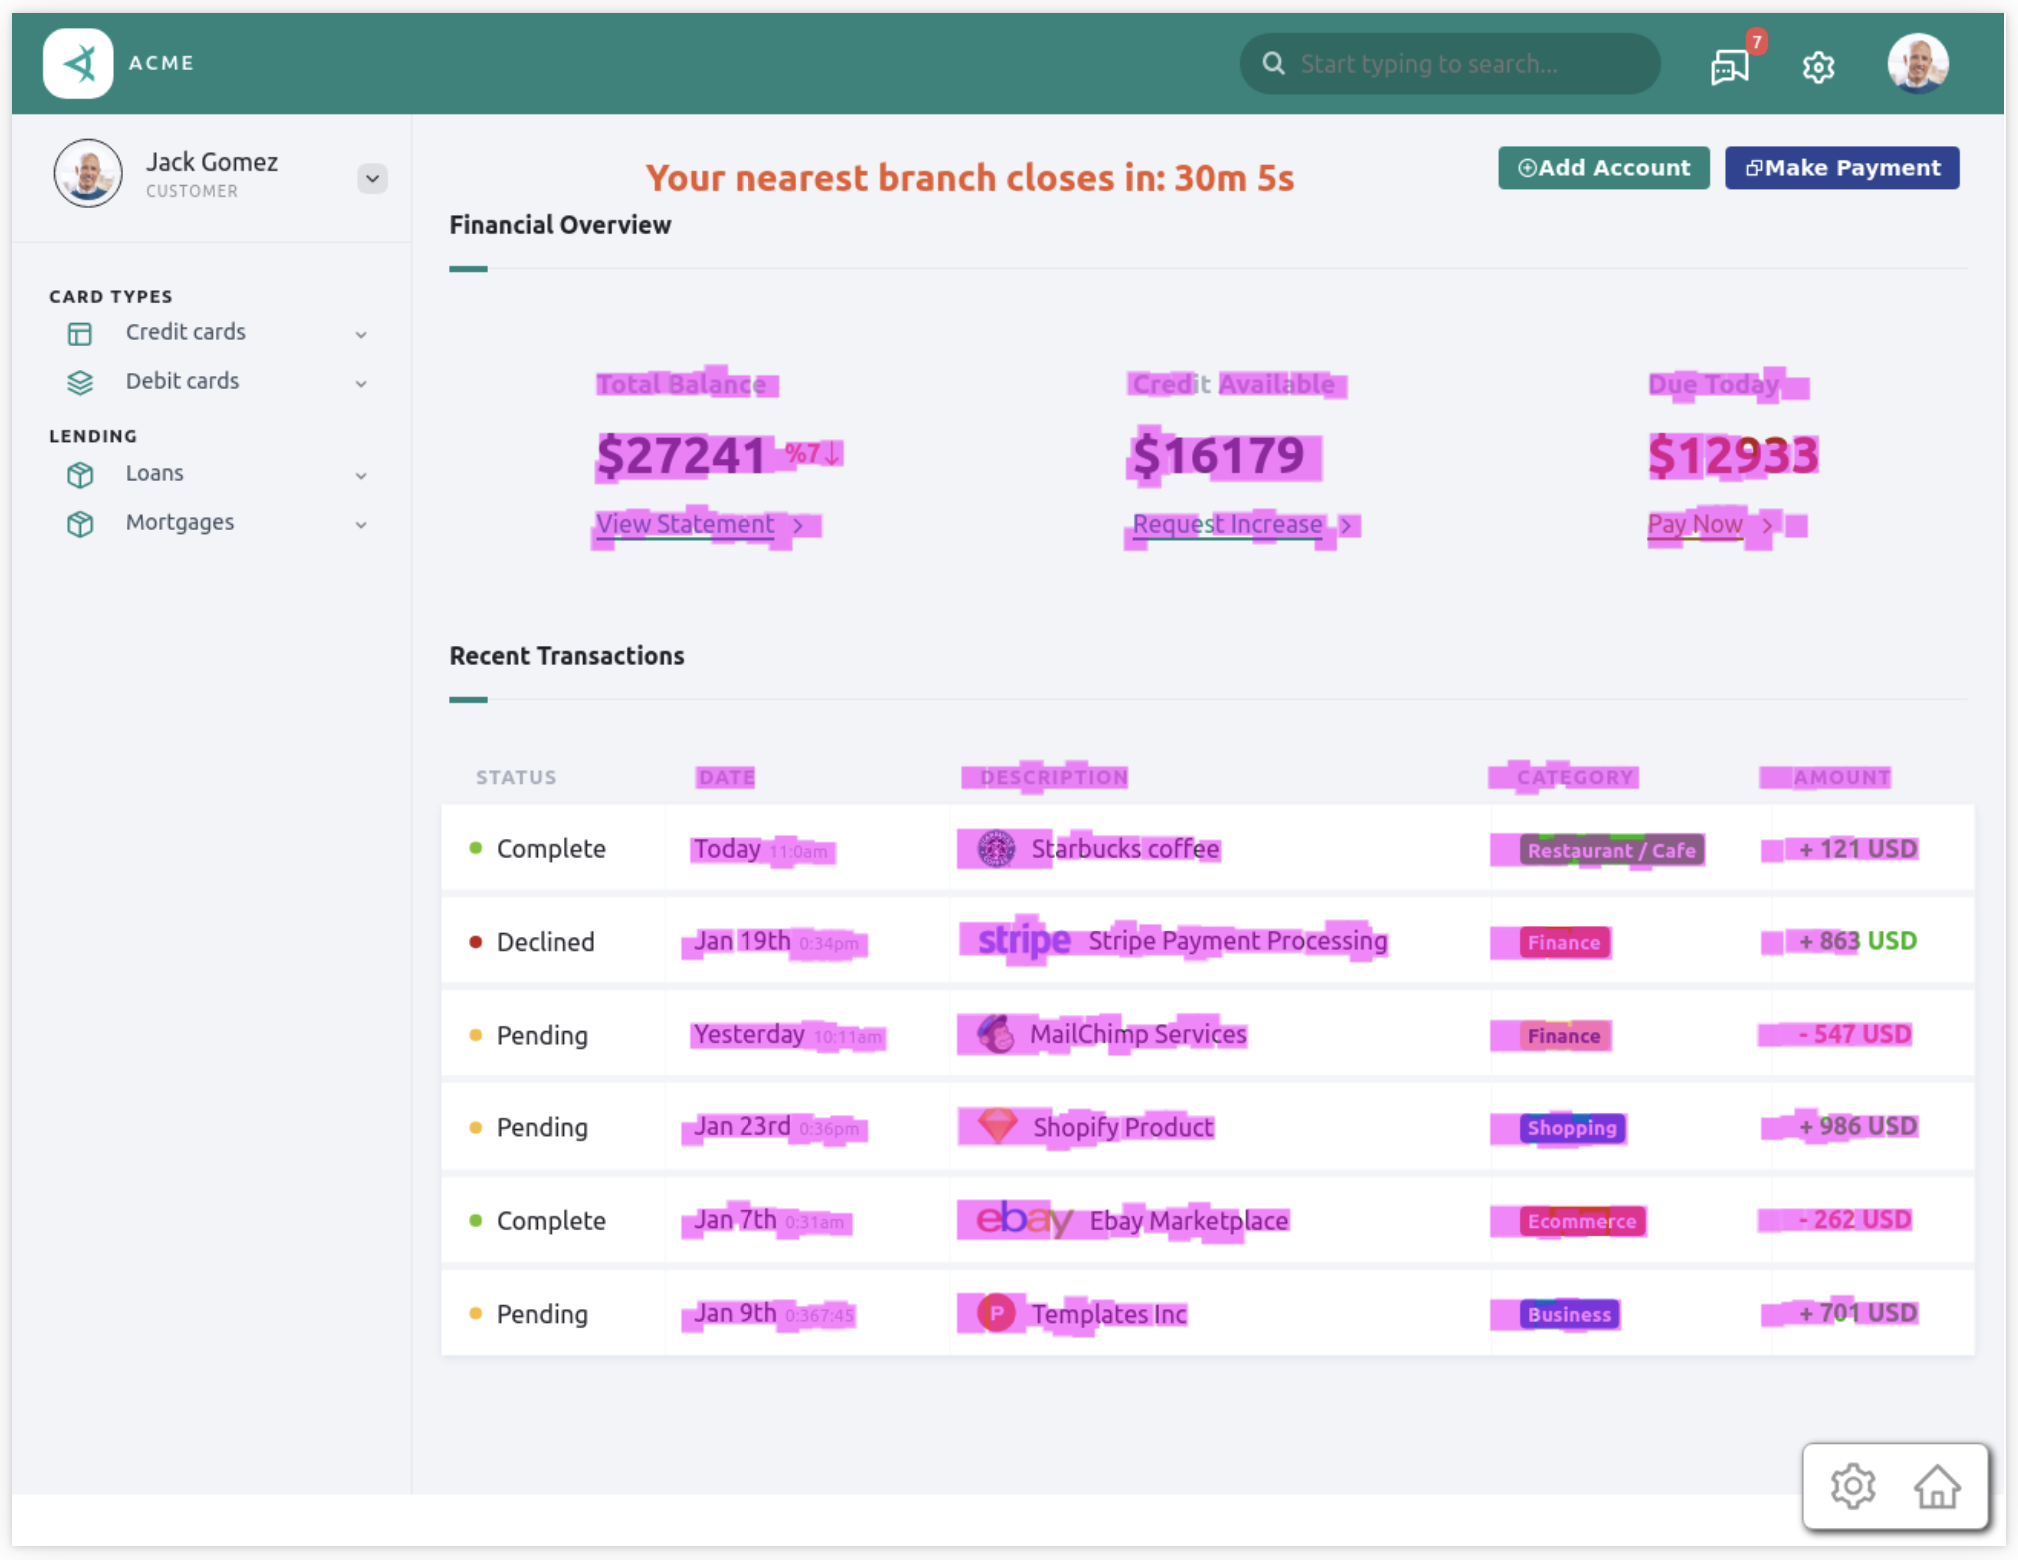Click the user avatar in header
2018x1560 pixels.
point(1916,63)
